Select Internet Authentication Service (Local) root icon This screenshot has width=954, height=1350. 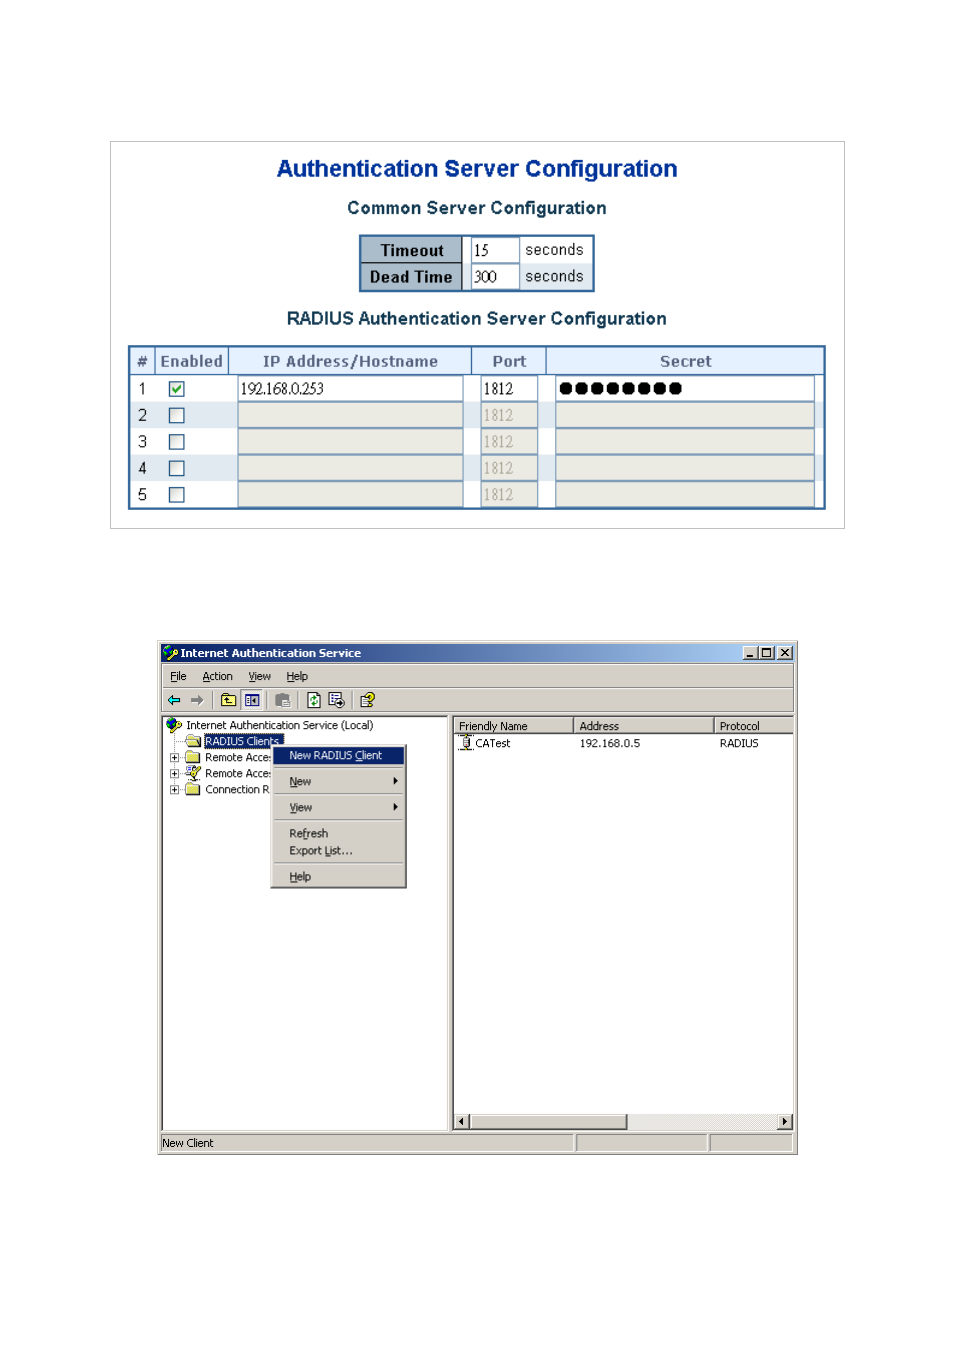coord(174,725)
